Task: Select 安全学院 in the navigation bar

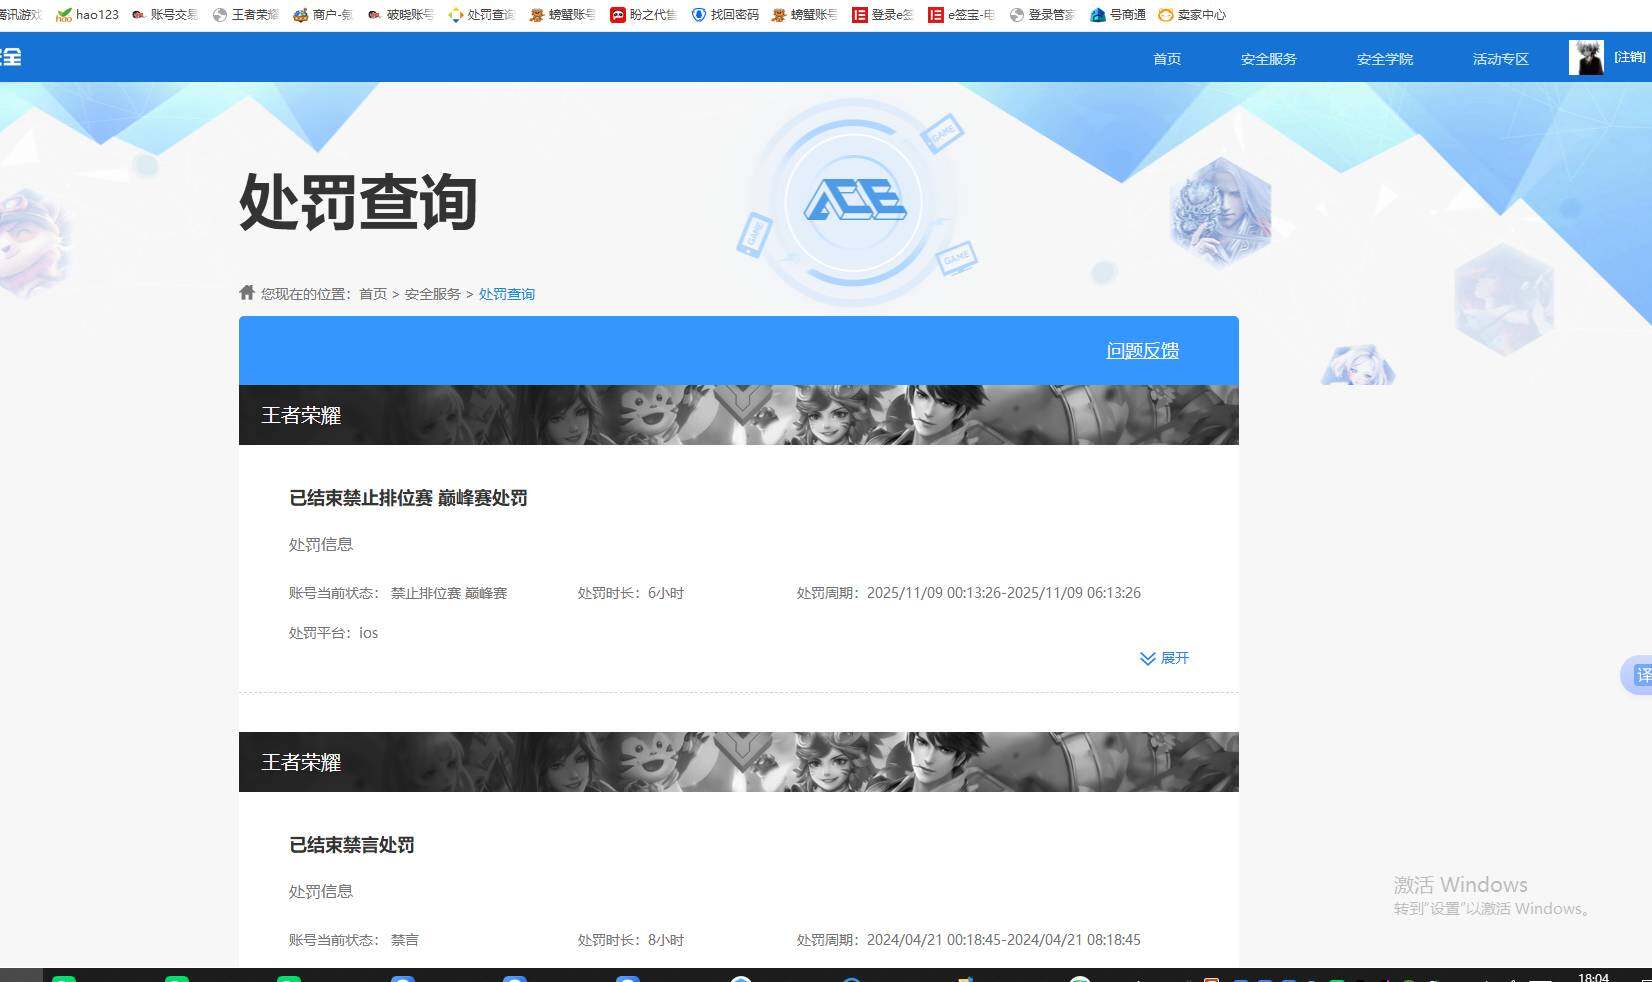Action: (x=1383, y=58)
